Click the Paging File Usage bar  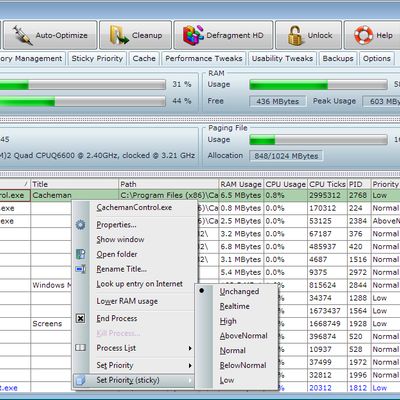pyautogui.click(x=319, y=140)
